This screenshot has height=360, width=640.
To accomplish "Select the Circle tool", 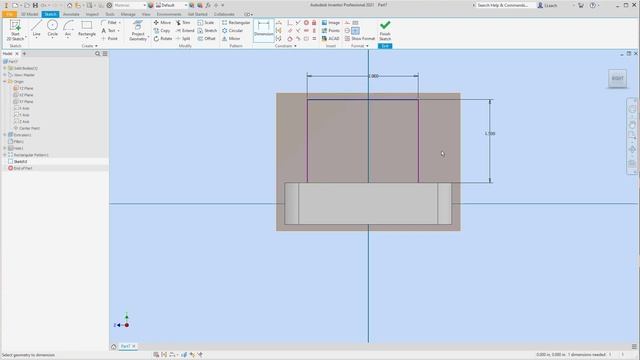I will point(52,28).
